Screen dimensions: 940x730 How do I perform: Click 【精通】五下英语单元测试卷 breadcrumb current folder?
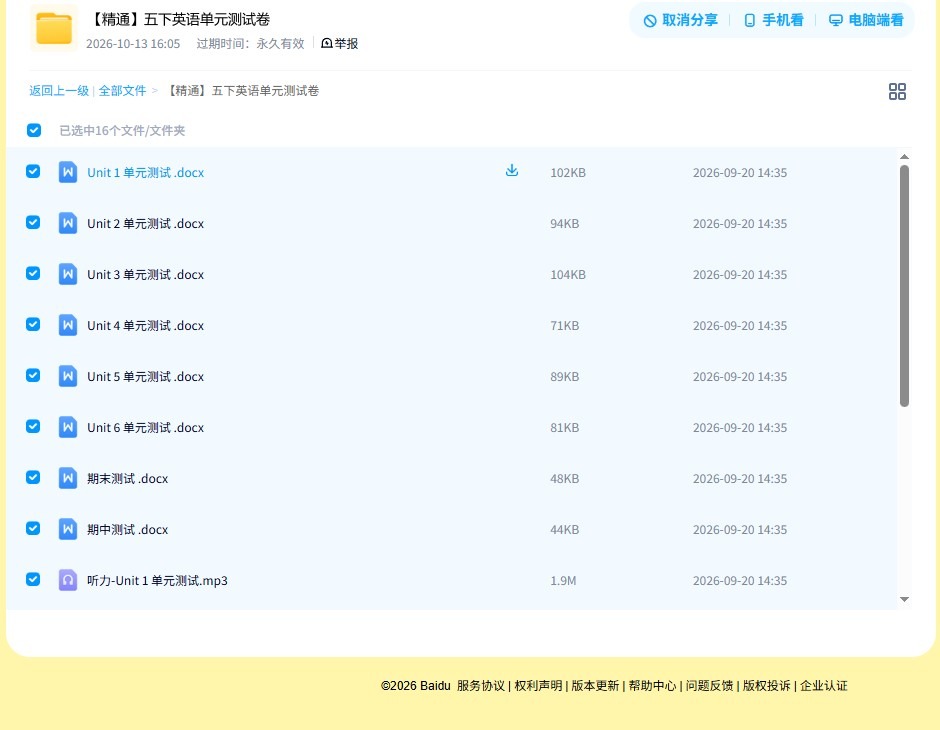pyautogui.click(x=242, y=91)
